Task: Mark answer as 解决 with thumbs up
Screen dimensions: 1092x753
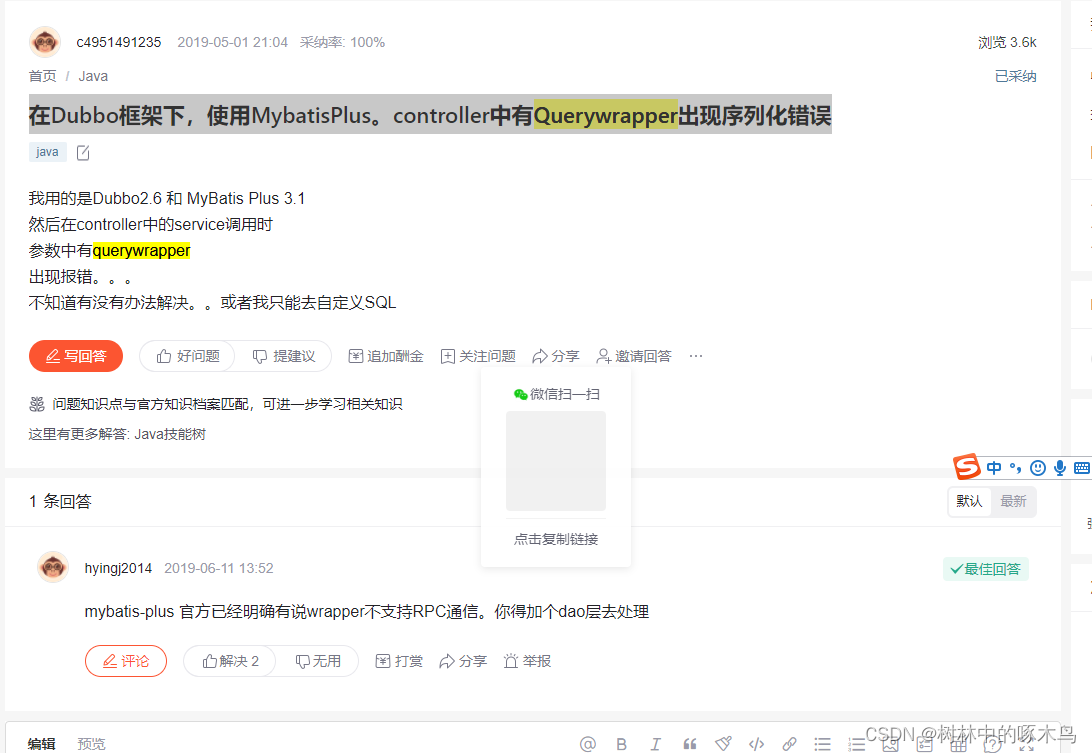Action: pos(230,661)
